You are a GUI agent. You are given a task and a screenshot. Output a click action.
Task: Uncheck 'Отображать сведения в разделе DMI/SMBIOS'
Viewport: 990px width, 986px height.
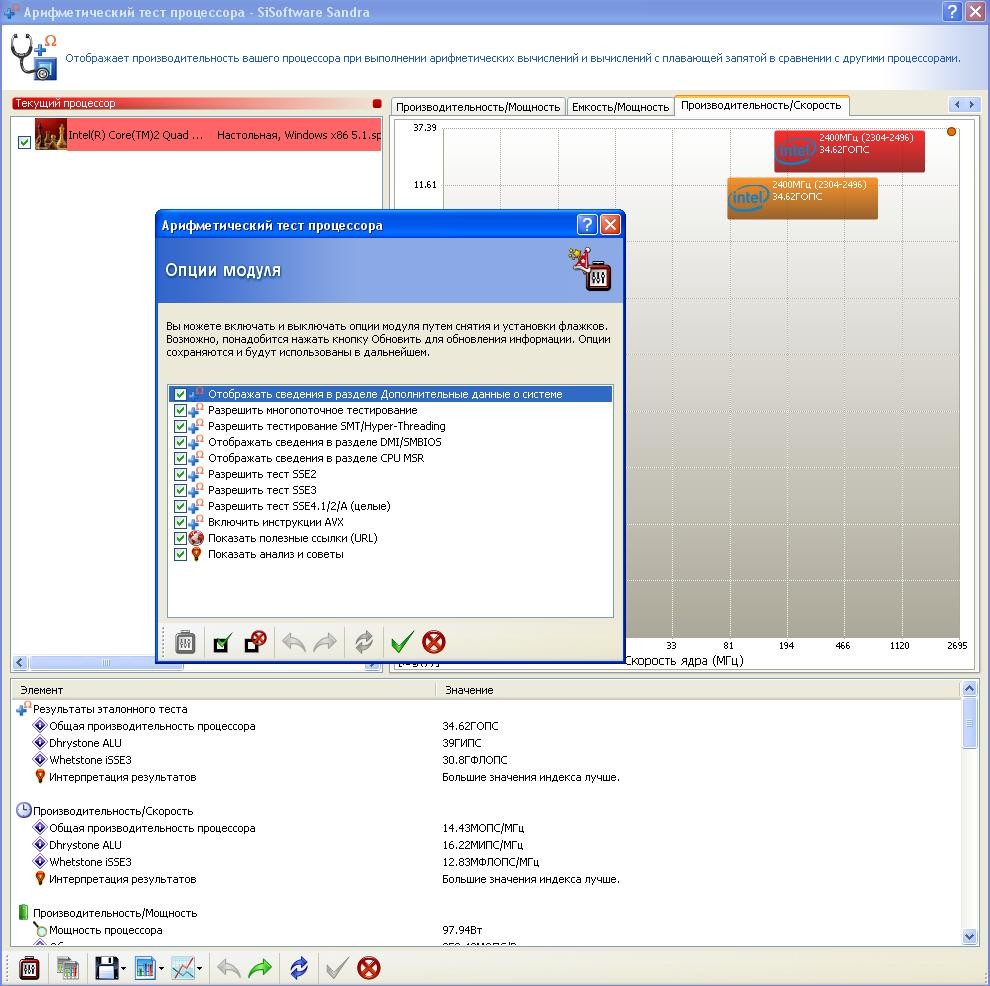coord(180,443)
